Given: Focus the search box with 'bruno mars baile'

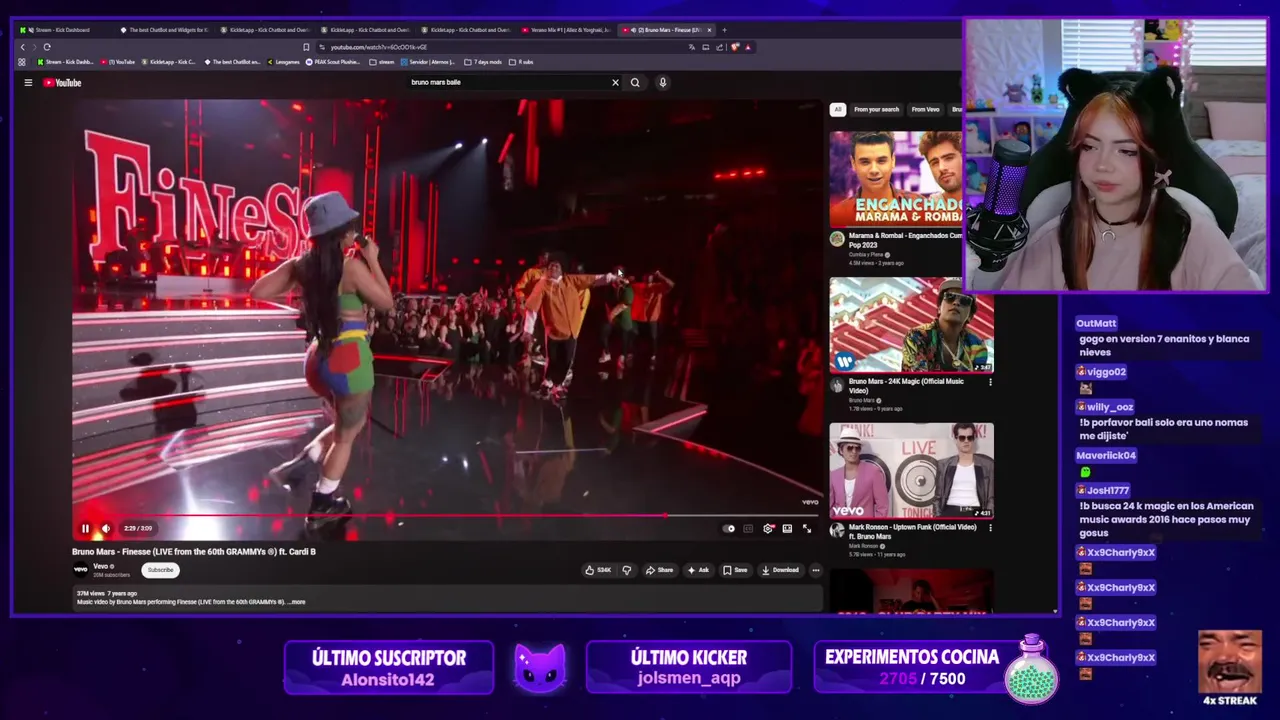Looking at the screenshot, I should pos(510,82).
